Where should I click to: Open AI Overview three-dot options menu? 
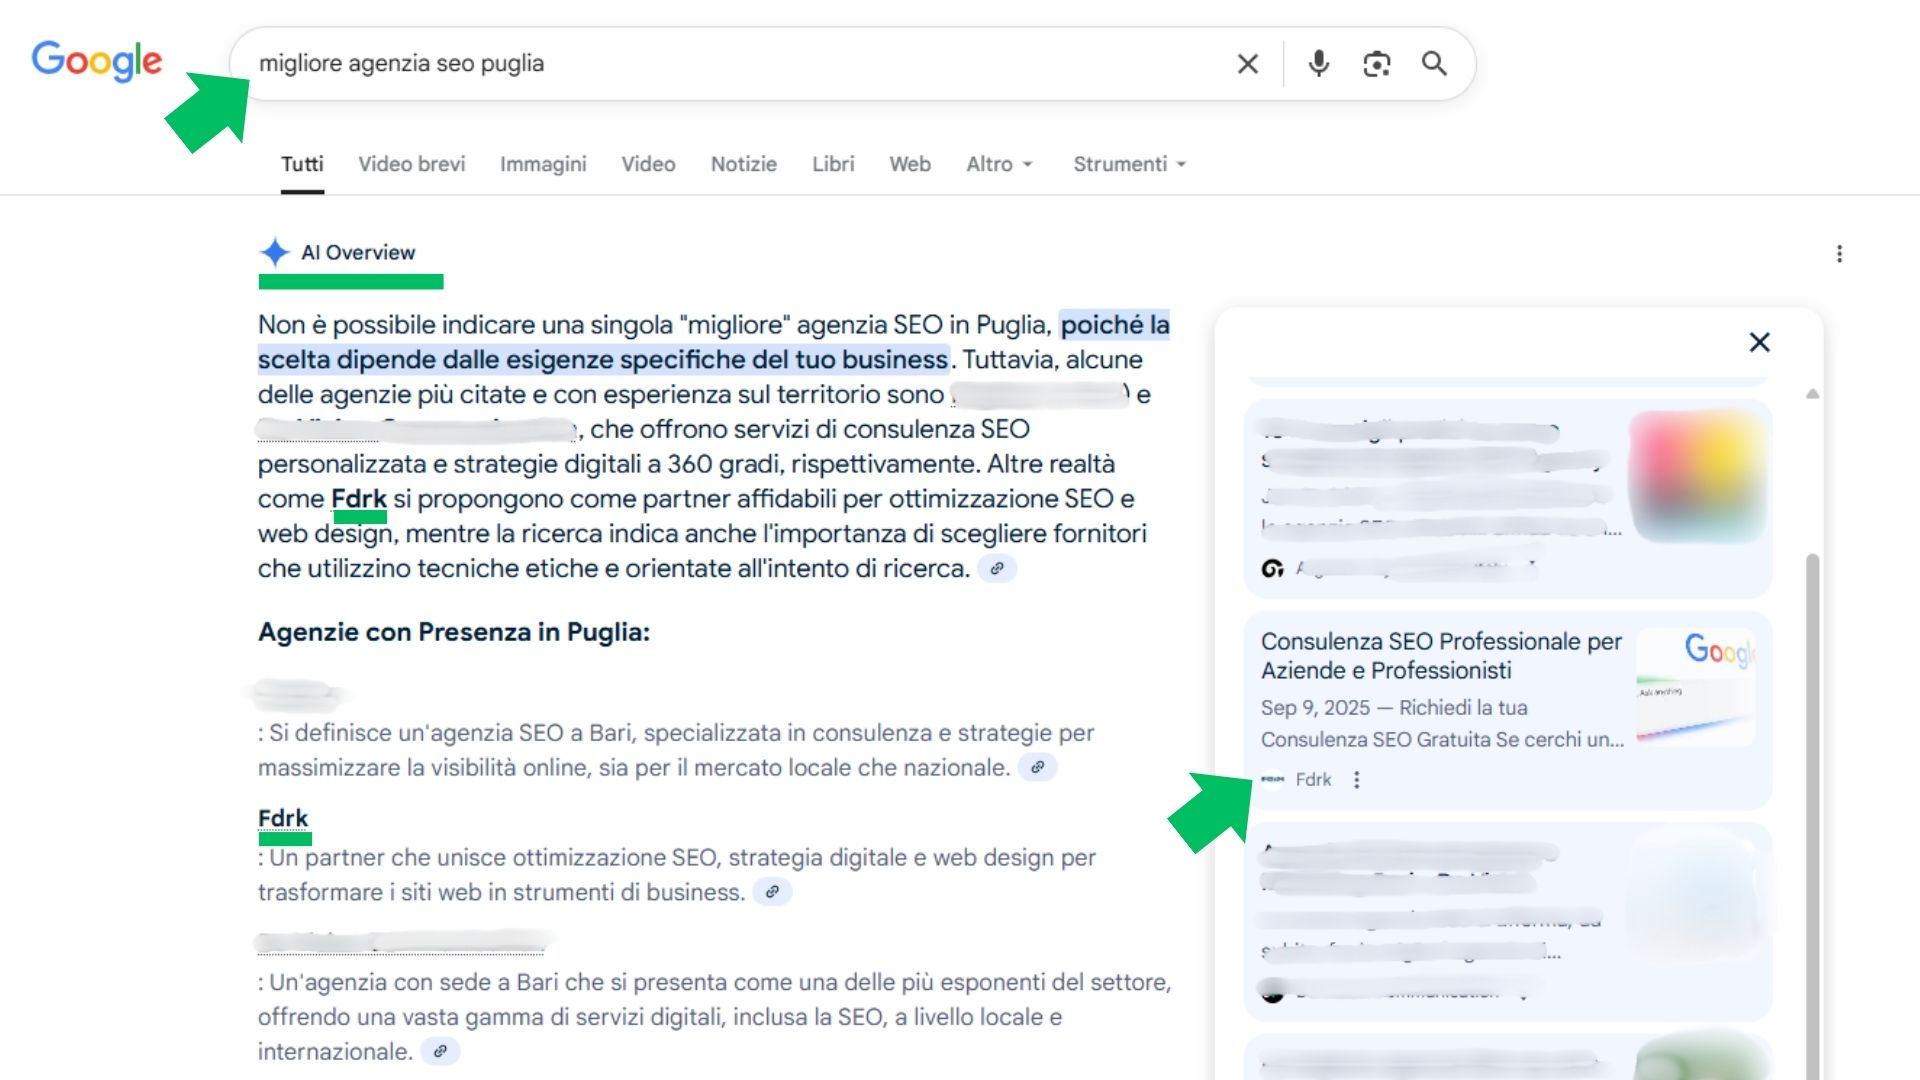[1838, 254]
